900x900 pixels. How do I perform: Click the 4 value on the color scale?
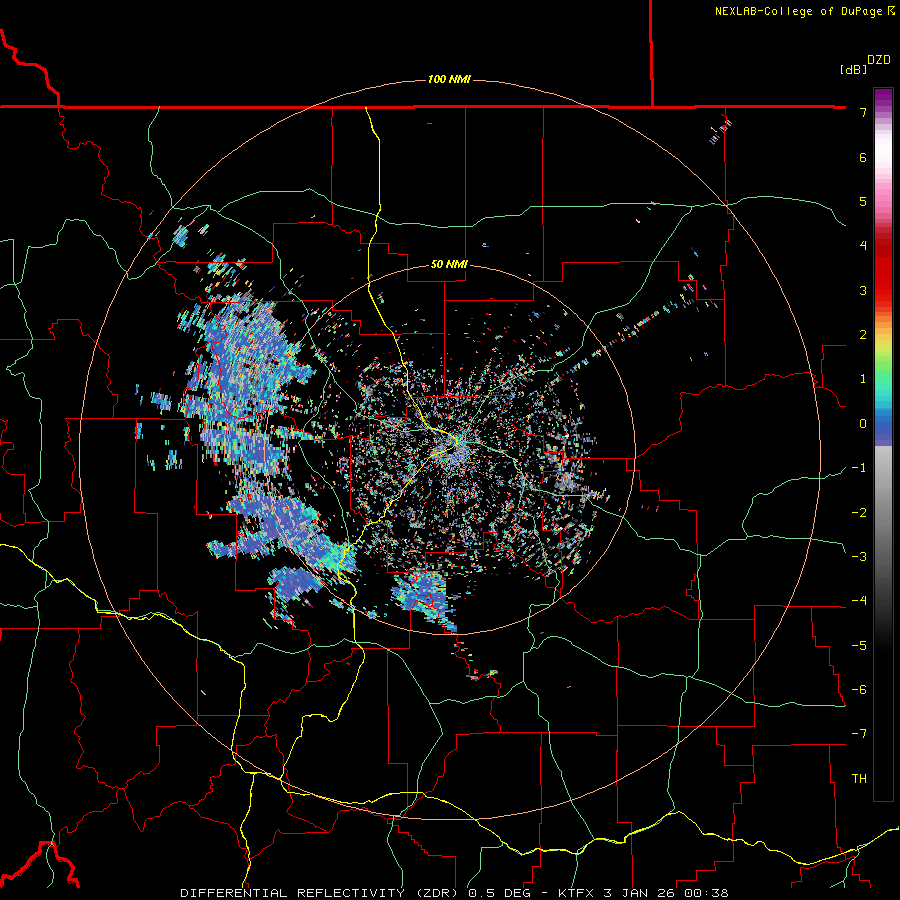click(863, 246)
